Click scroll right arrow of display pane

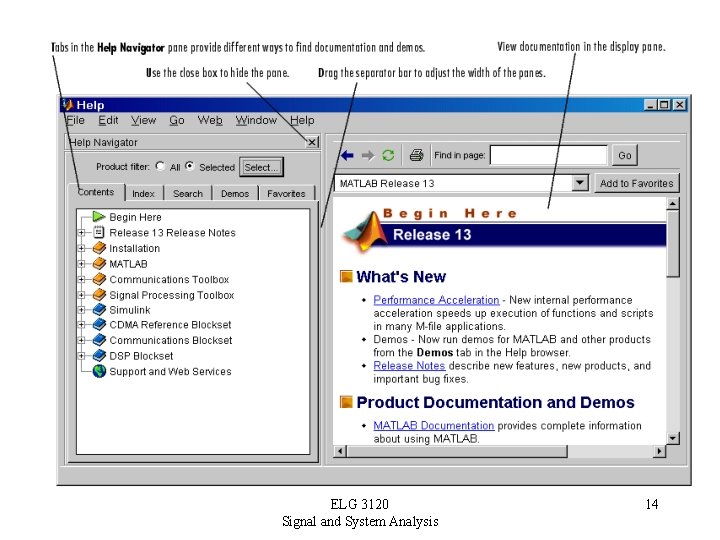(659, 451)
